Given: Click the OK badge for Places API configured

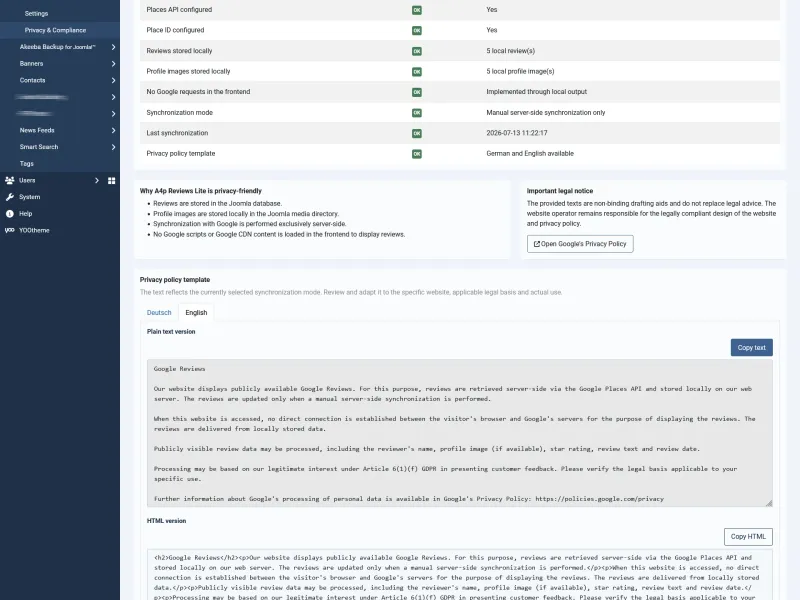Looking at the screenshot, I should [417, 10].
